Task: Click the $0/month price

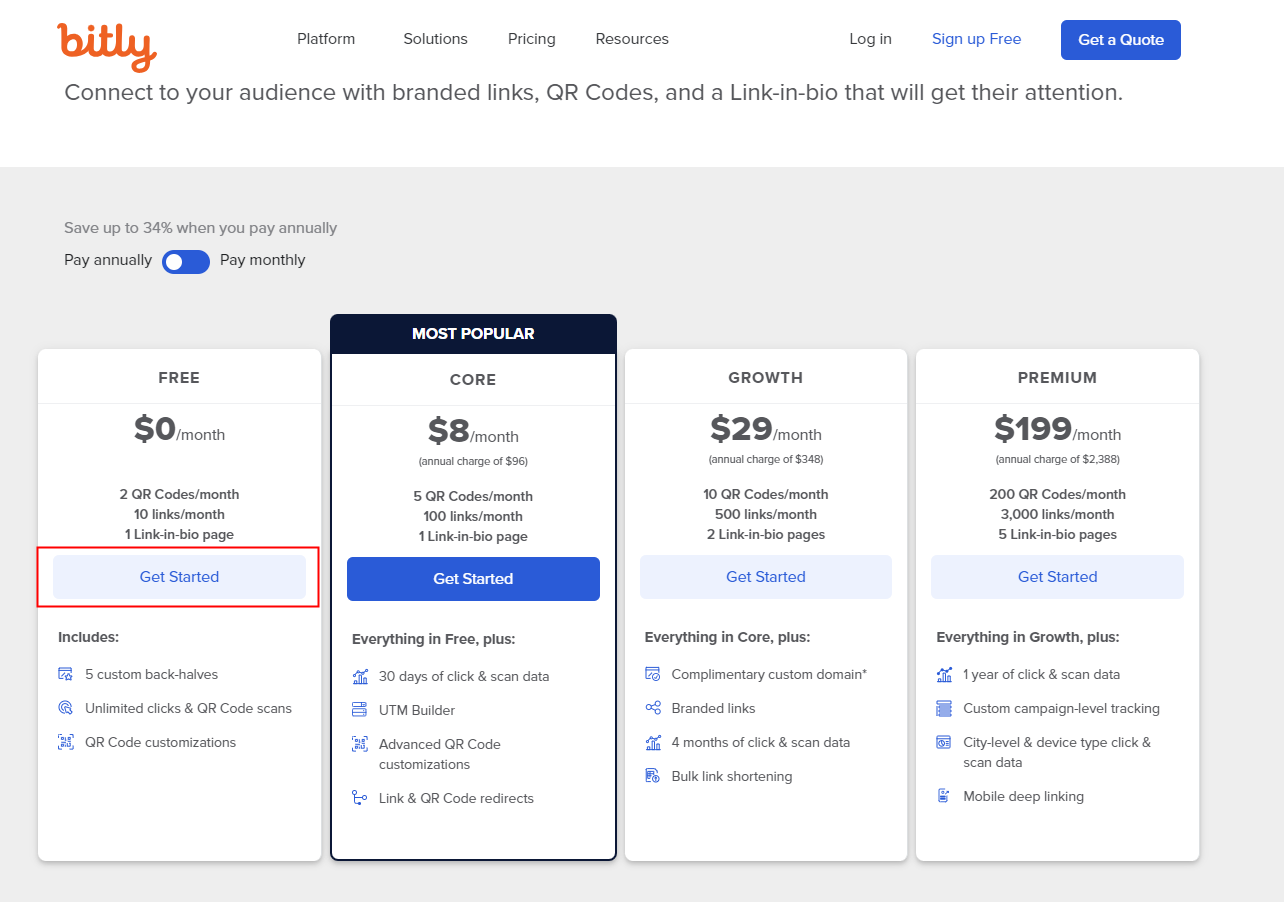Action: [x=179, y=430]
